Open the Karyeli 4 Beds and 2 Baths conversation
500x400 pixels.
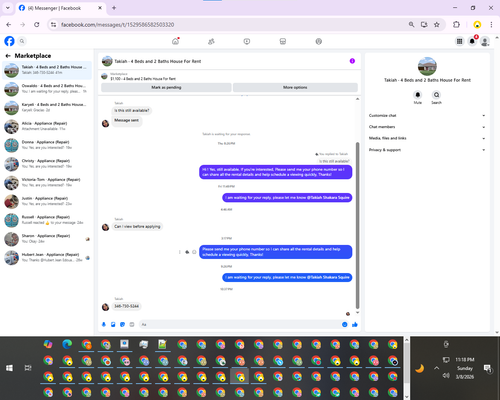(47, 107)
